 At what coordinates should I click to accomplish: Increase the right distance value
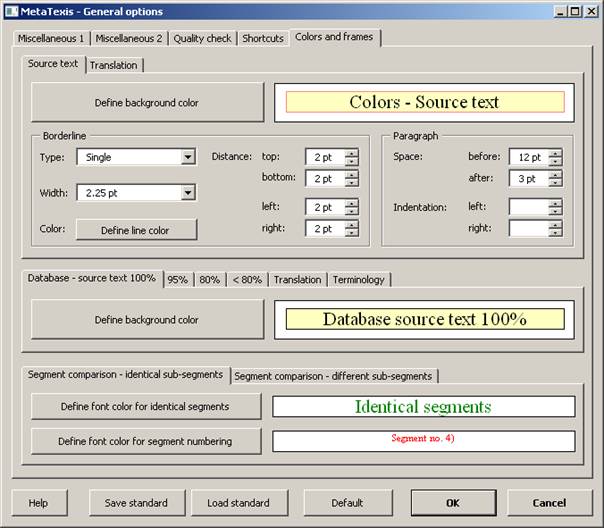[x=351, y=225]
